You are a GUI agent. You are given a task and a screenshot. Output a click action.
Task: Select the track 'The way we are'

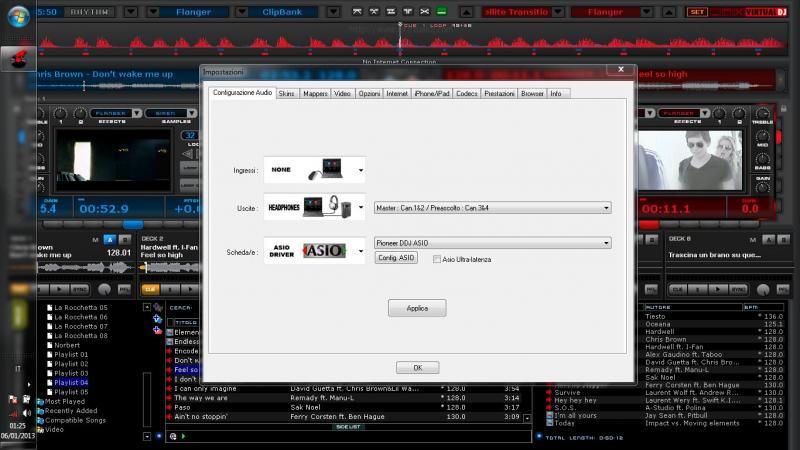pos(199,397)
